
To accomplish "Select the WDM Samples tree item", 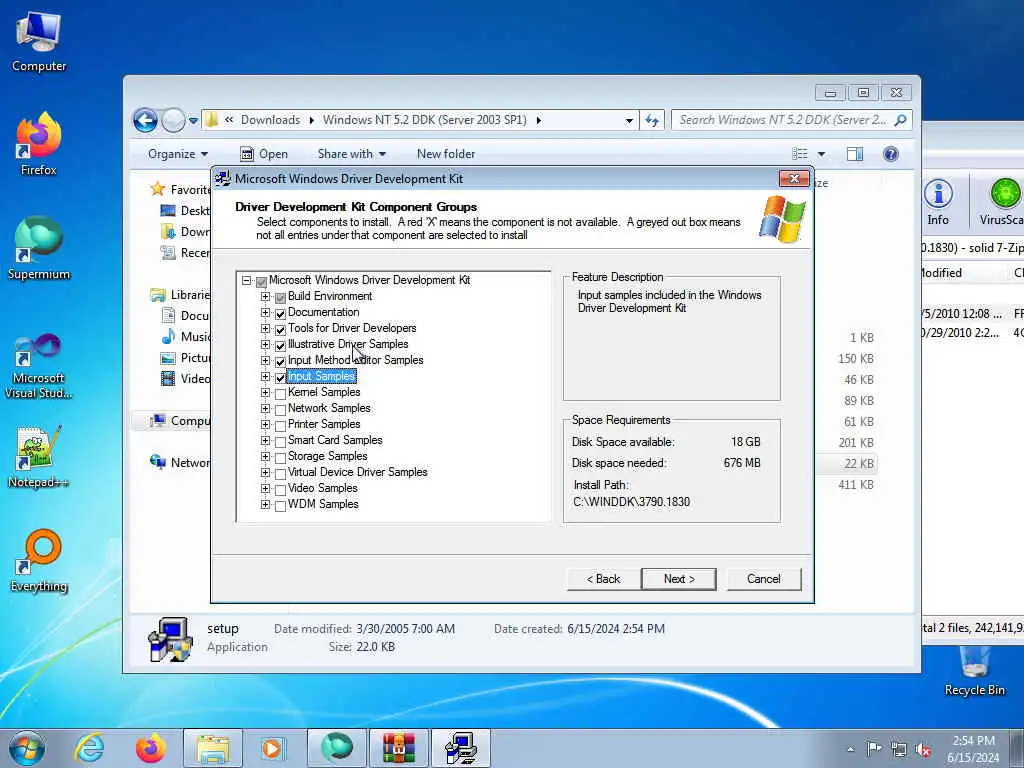I will tap(323, 504).
